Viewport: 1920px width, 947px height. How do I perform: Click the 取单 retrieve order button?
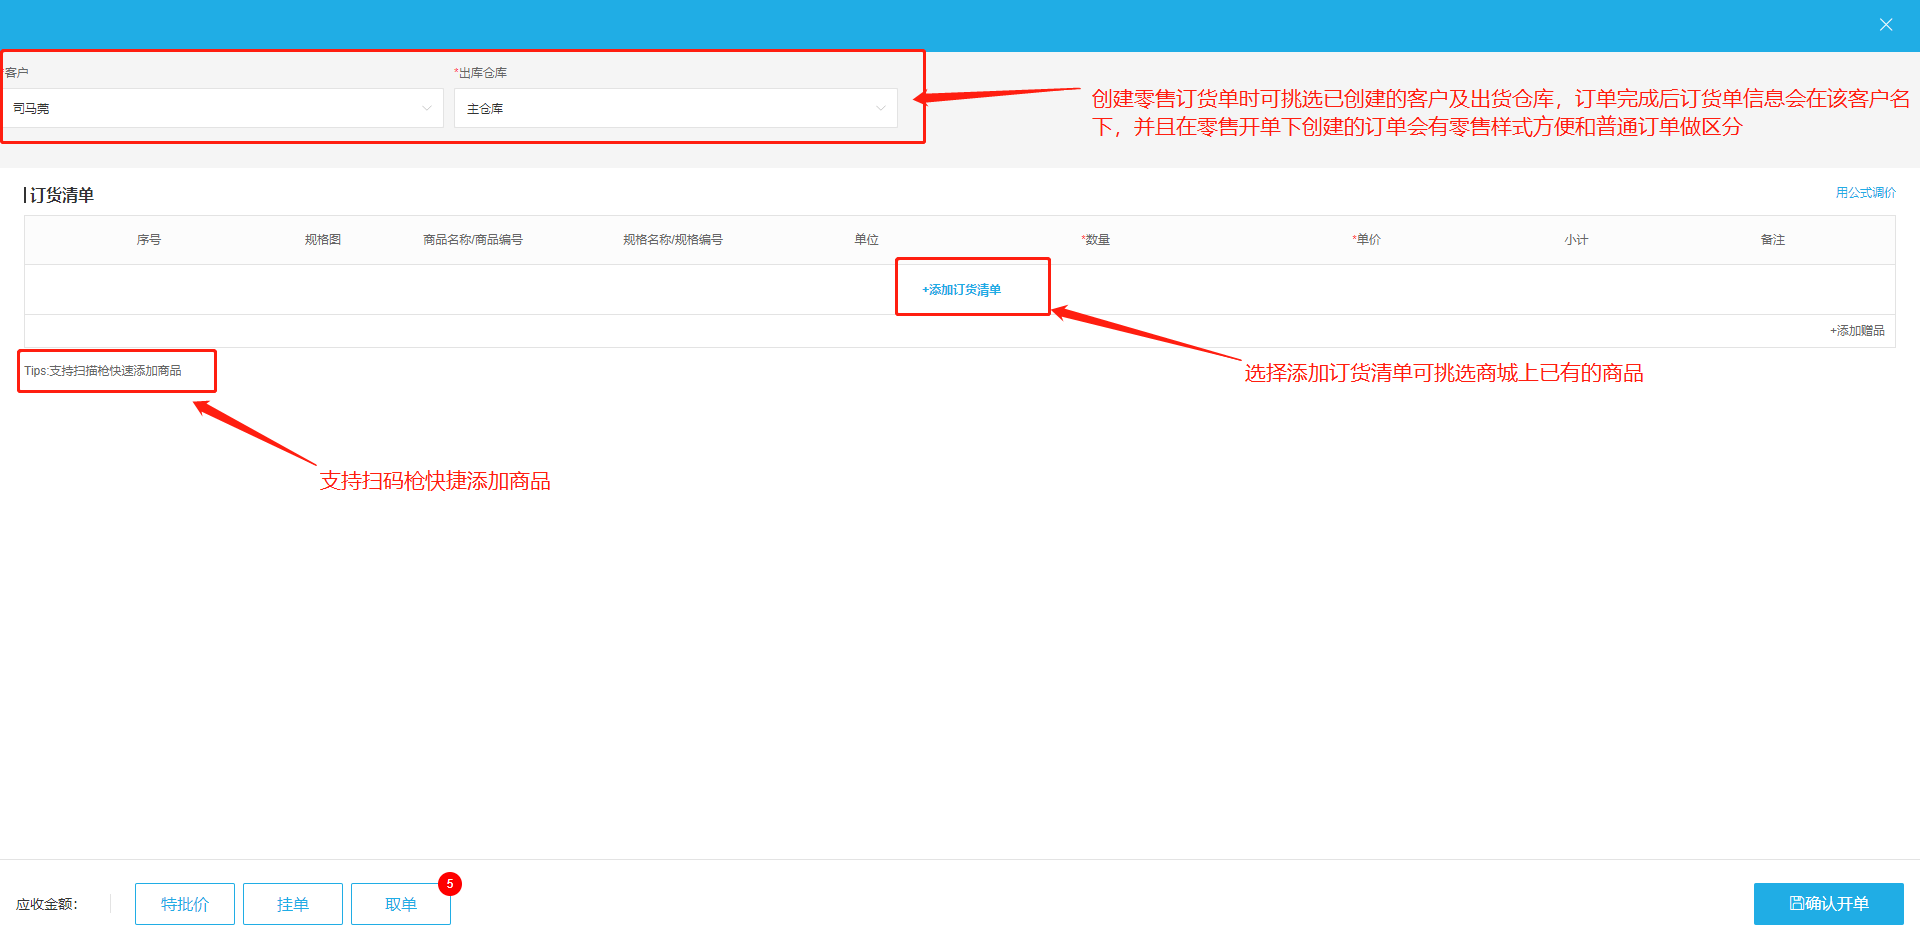pos(400,904)
